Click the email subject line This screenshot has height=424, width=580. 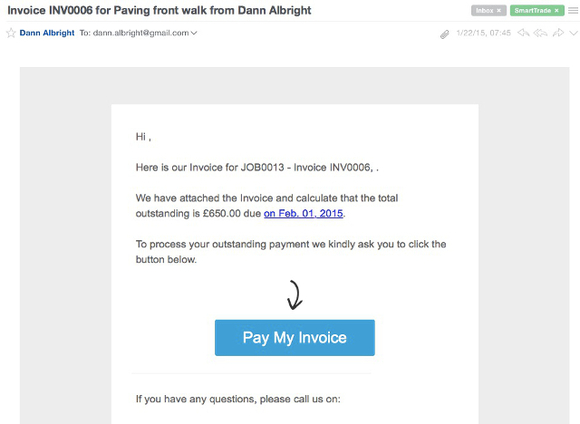click(x=159, y=10)
